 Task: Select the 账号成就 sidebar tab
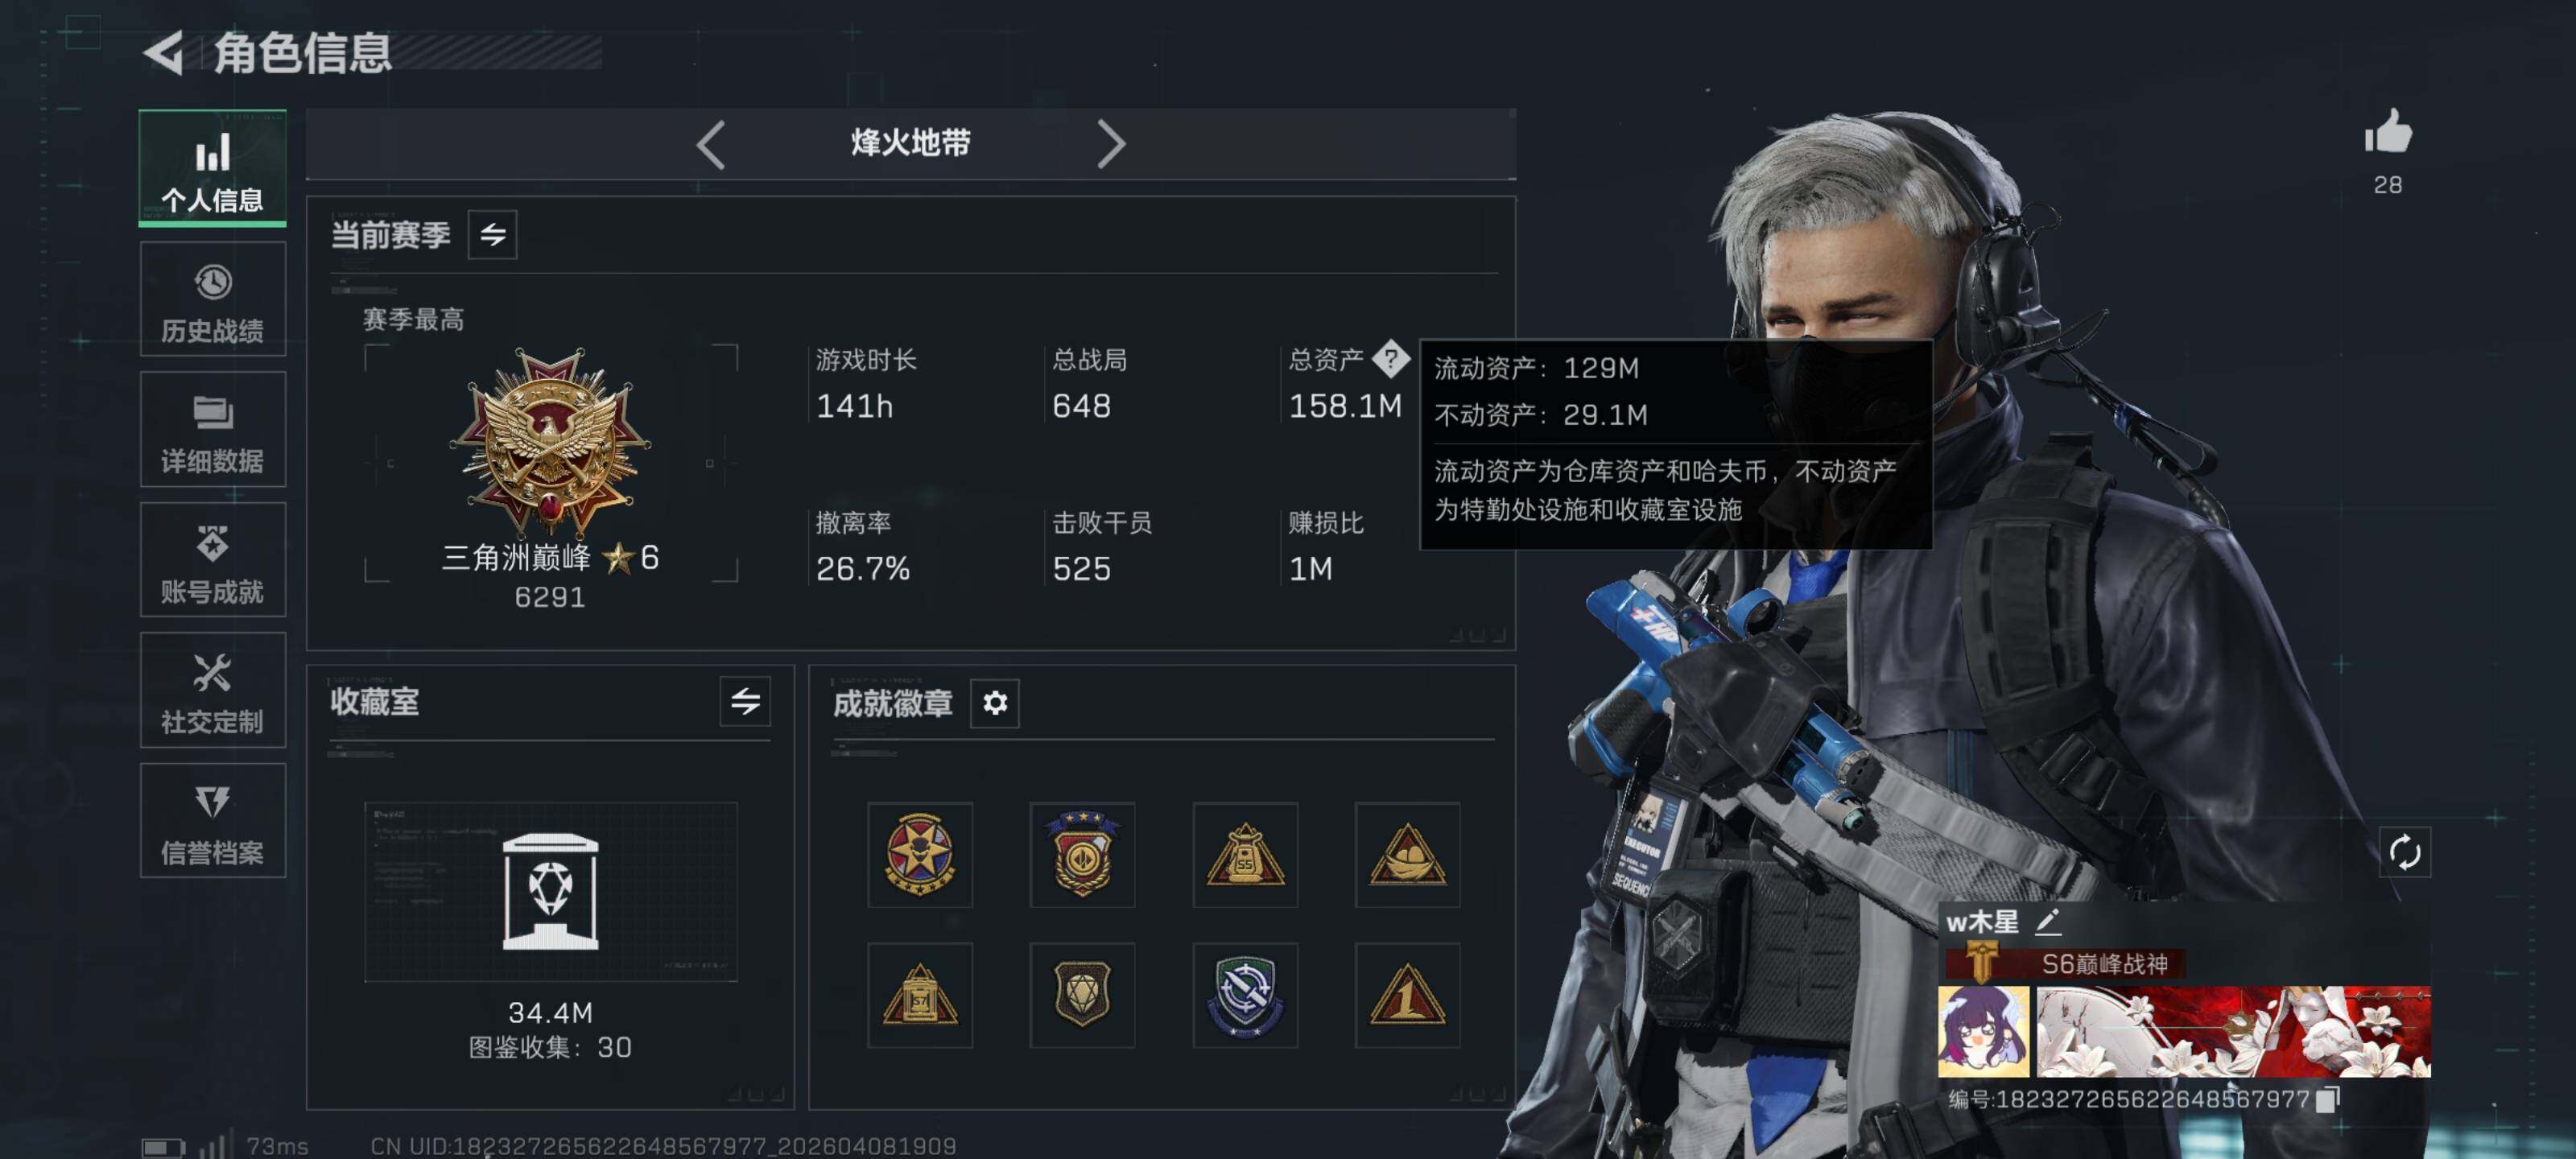[213, 560]
